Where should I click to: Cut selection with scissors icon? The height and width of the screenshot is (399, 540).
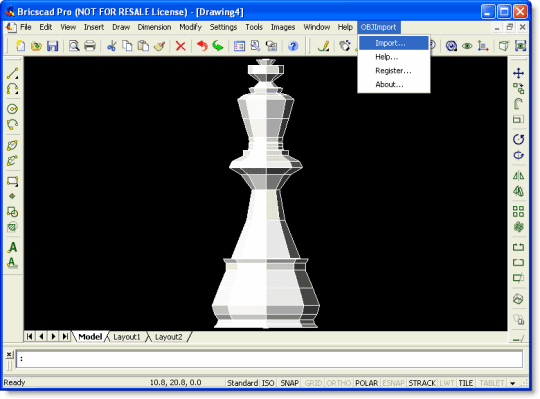click(x=111, y=46)
